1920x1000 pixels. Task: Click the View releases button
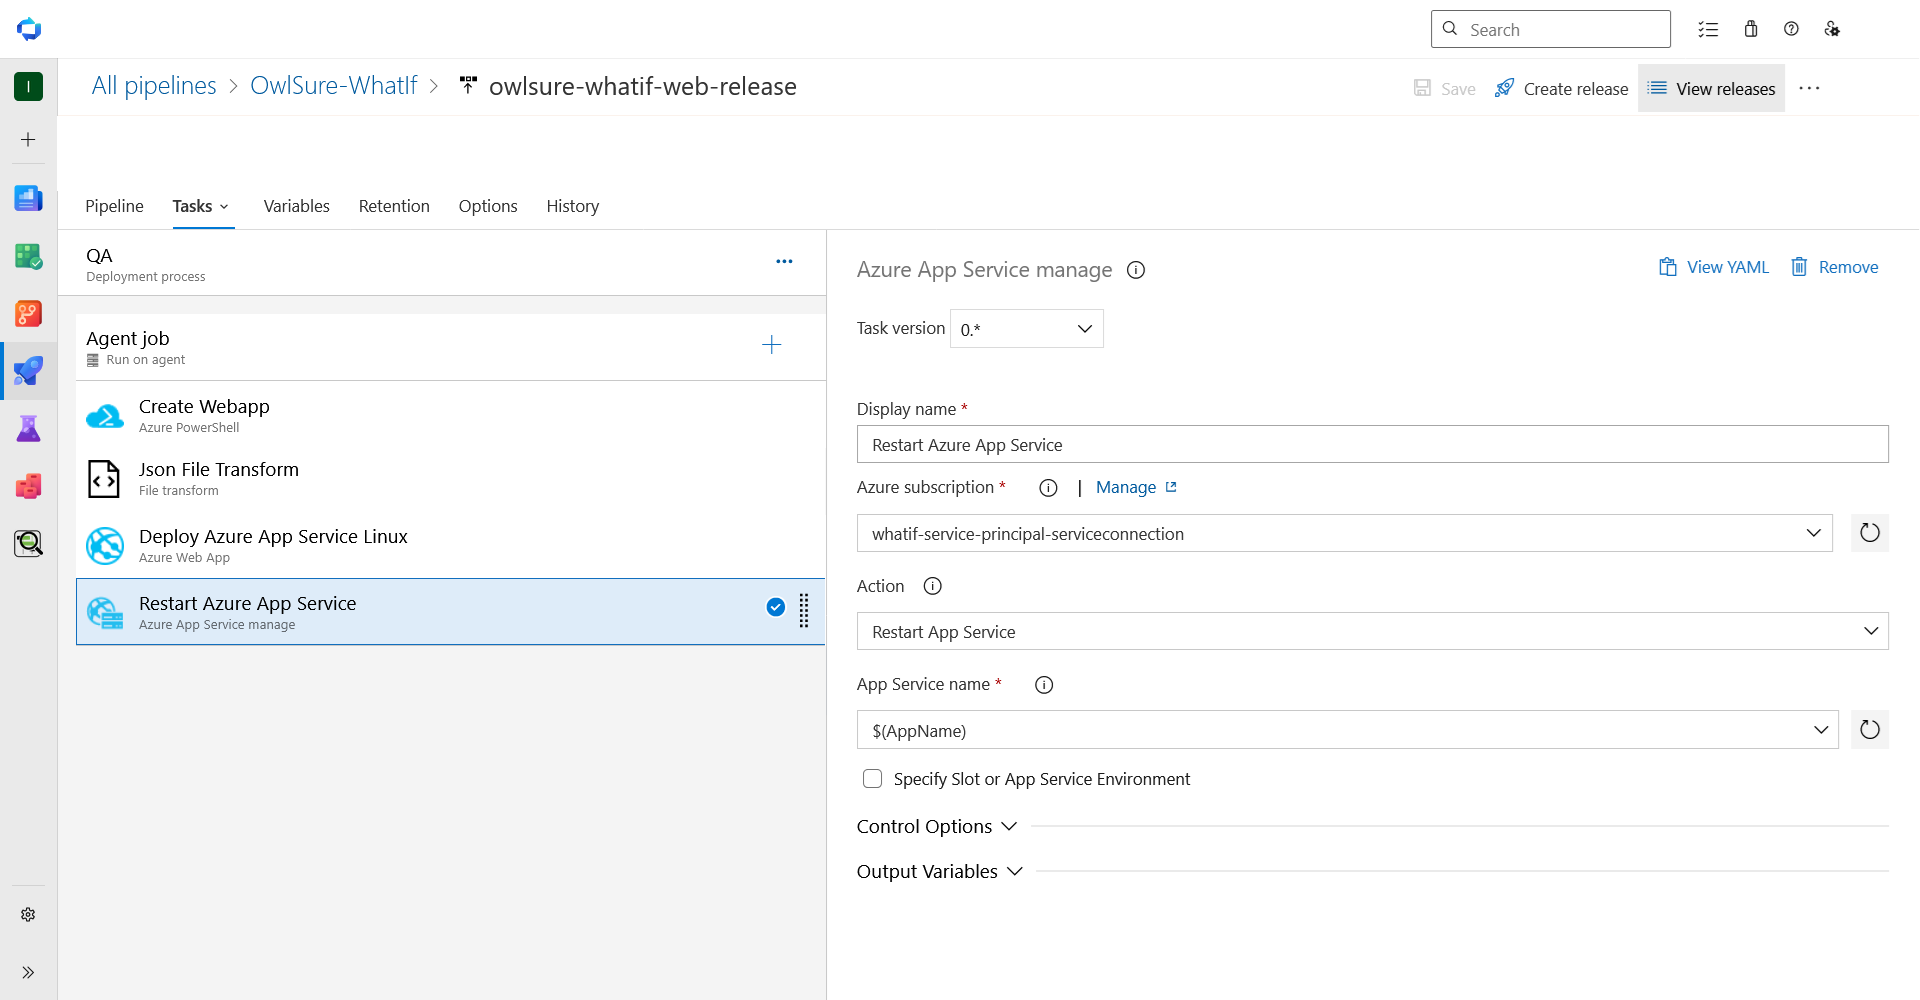[1711, 89]
